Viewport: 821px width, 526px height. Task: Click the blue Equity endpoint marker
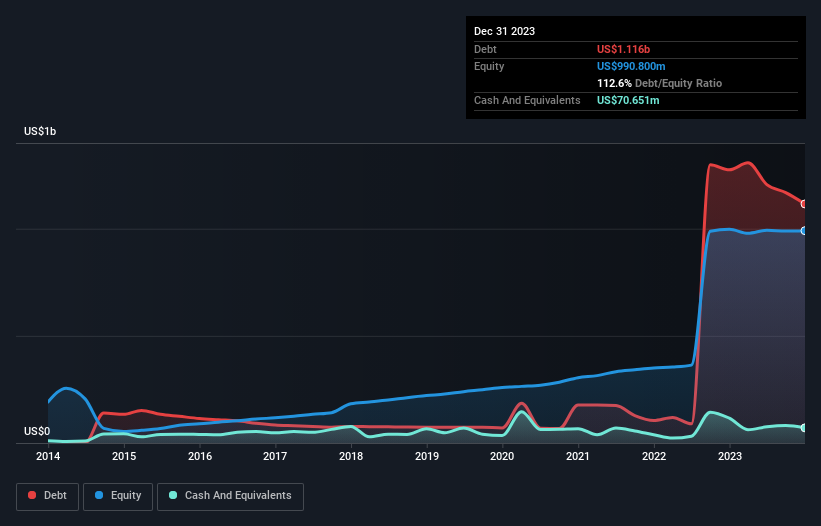click(x=805, y=231)
